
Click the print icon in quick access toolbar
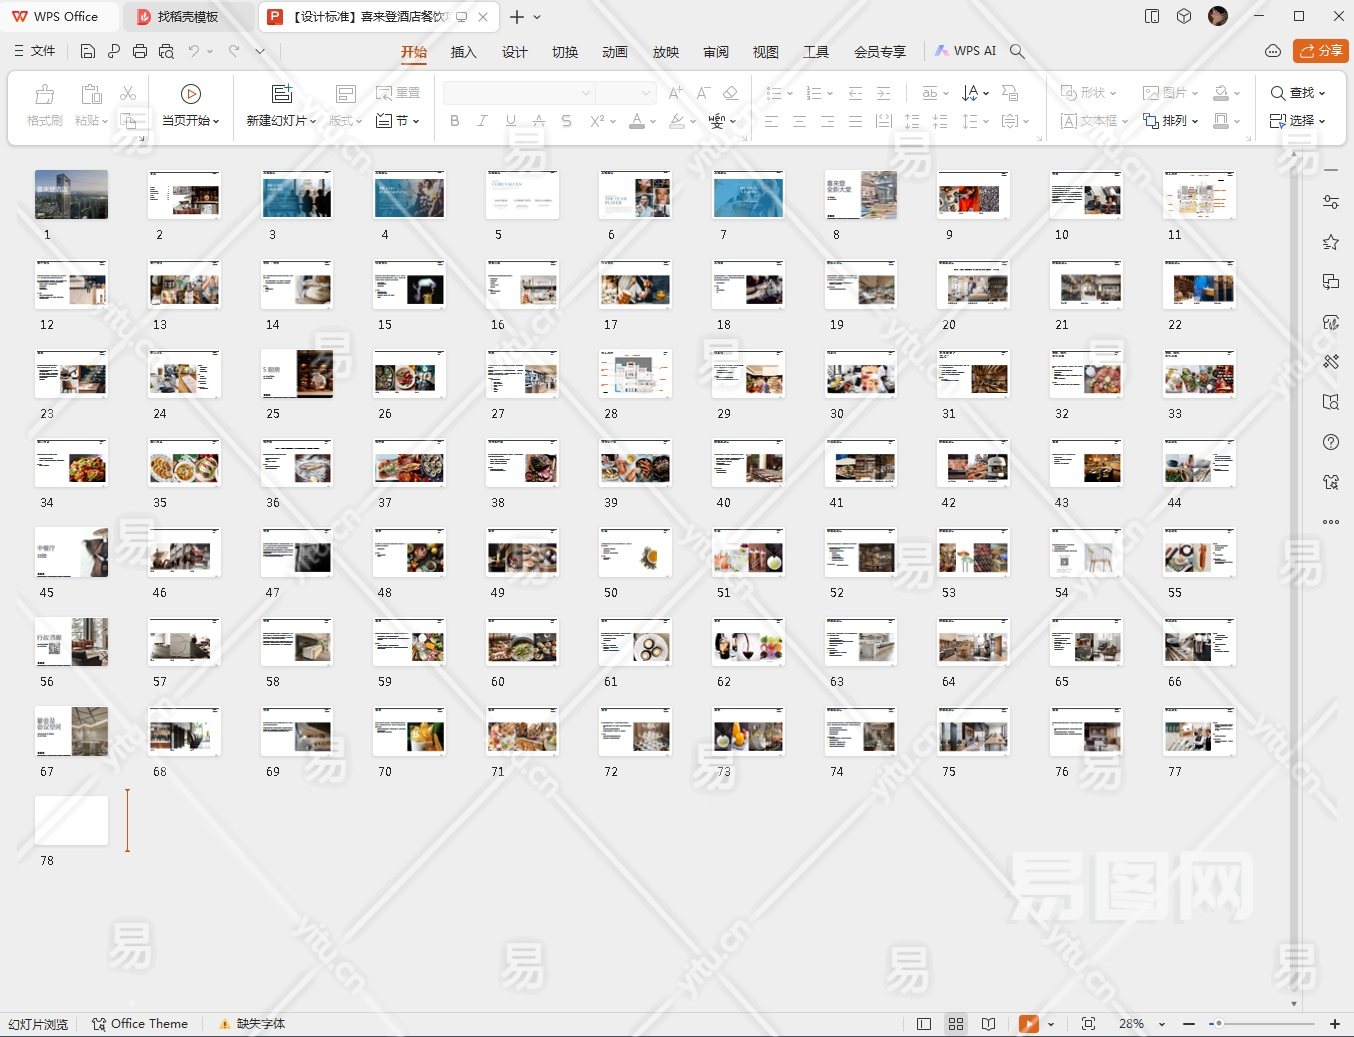tap(140, 51)
